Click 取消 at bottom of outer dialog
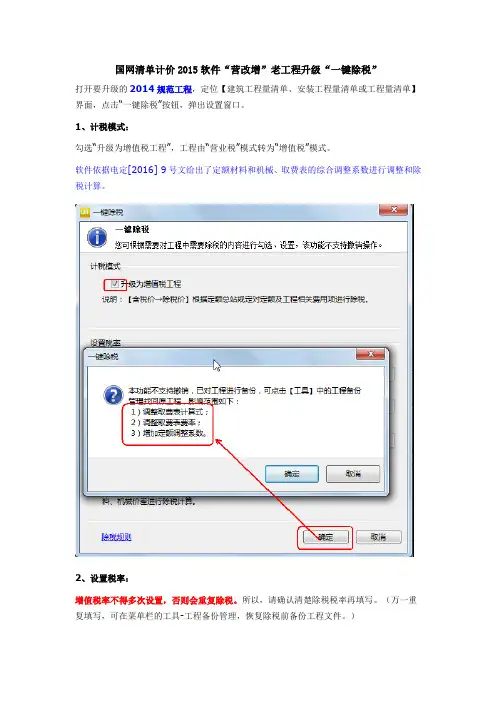Screen dimensions: 496x702 click(x=378, y=537)
